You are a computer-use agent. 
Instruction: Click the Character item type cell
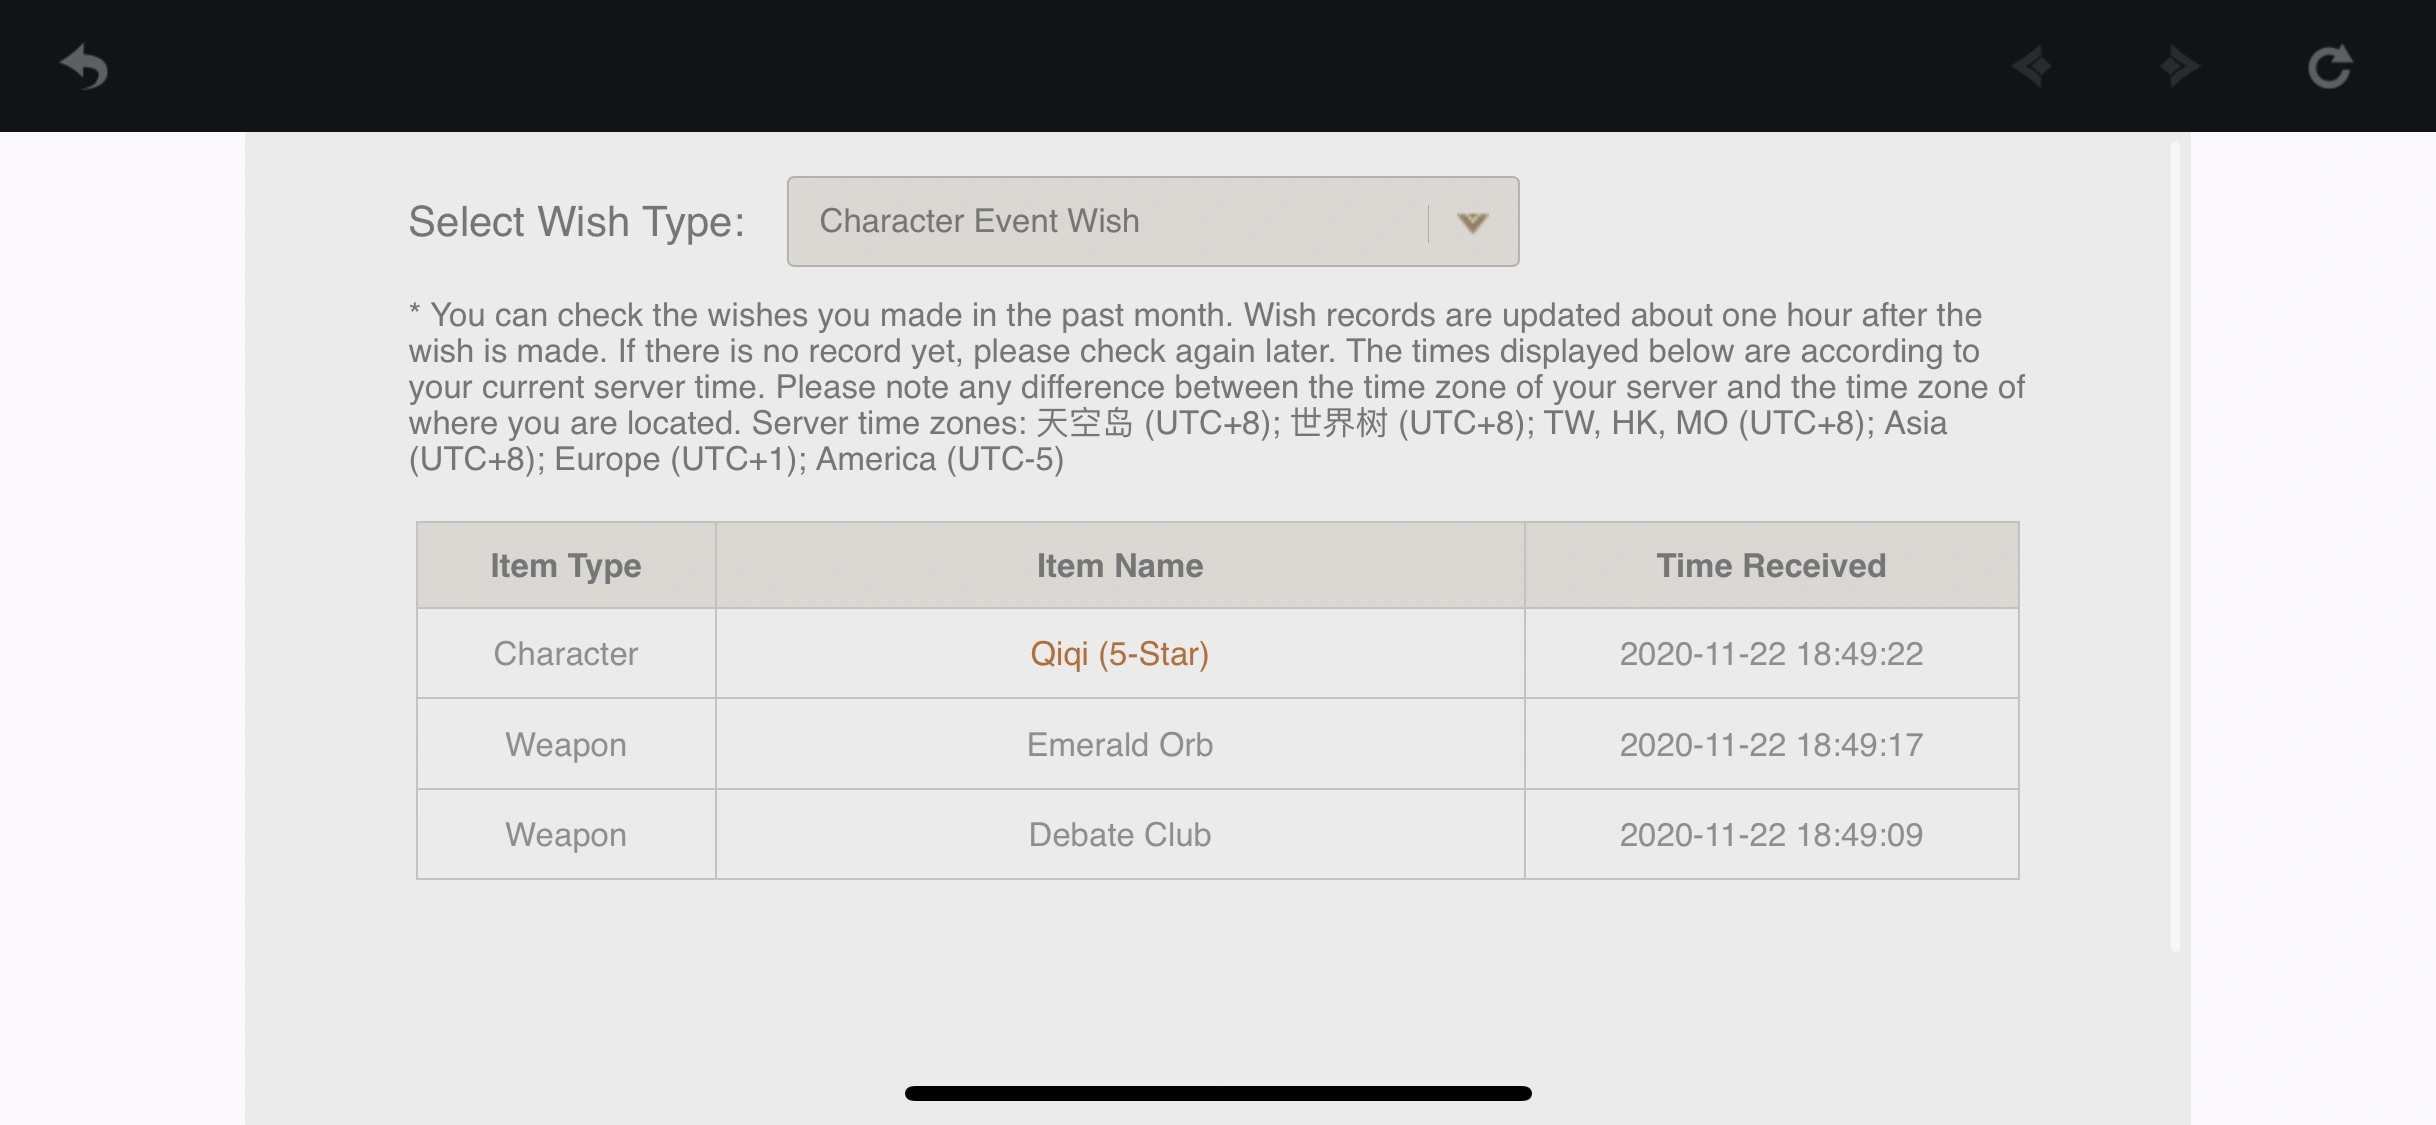coord(565,654)
